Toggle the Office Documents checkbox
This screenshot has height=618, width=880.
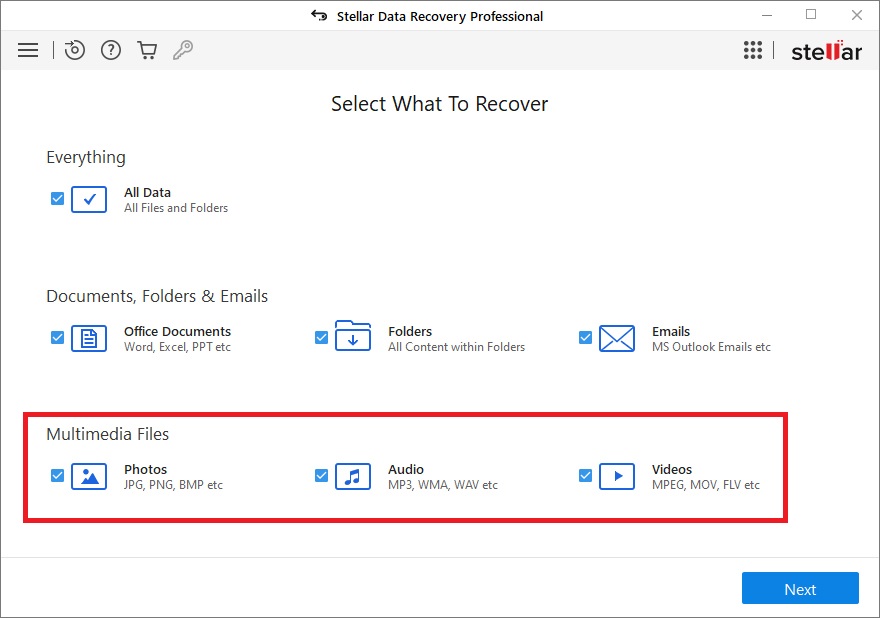pos(57,337)
